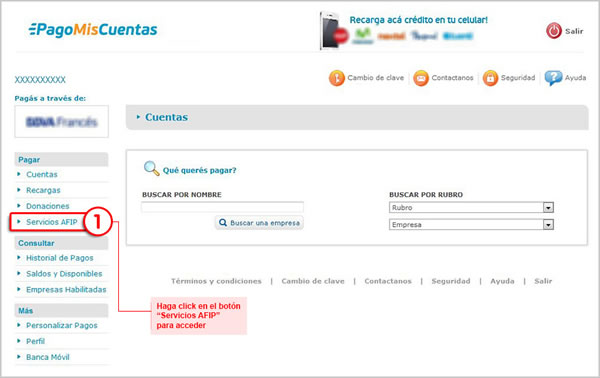Open the Rubro dropdown
Viewport: 600px width, 378px height.
tap(471, 207)
